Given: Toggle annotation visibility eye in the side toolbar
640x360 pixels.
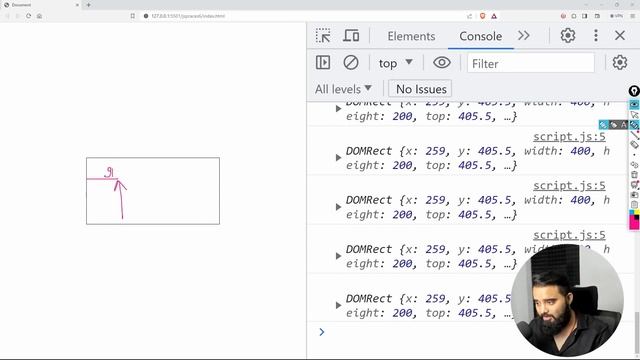Looking at the screenshot, I should click(x=634, y=104).
